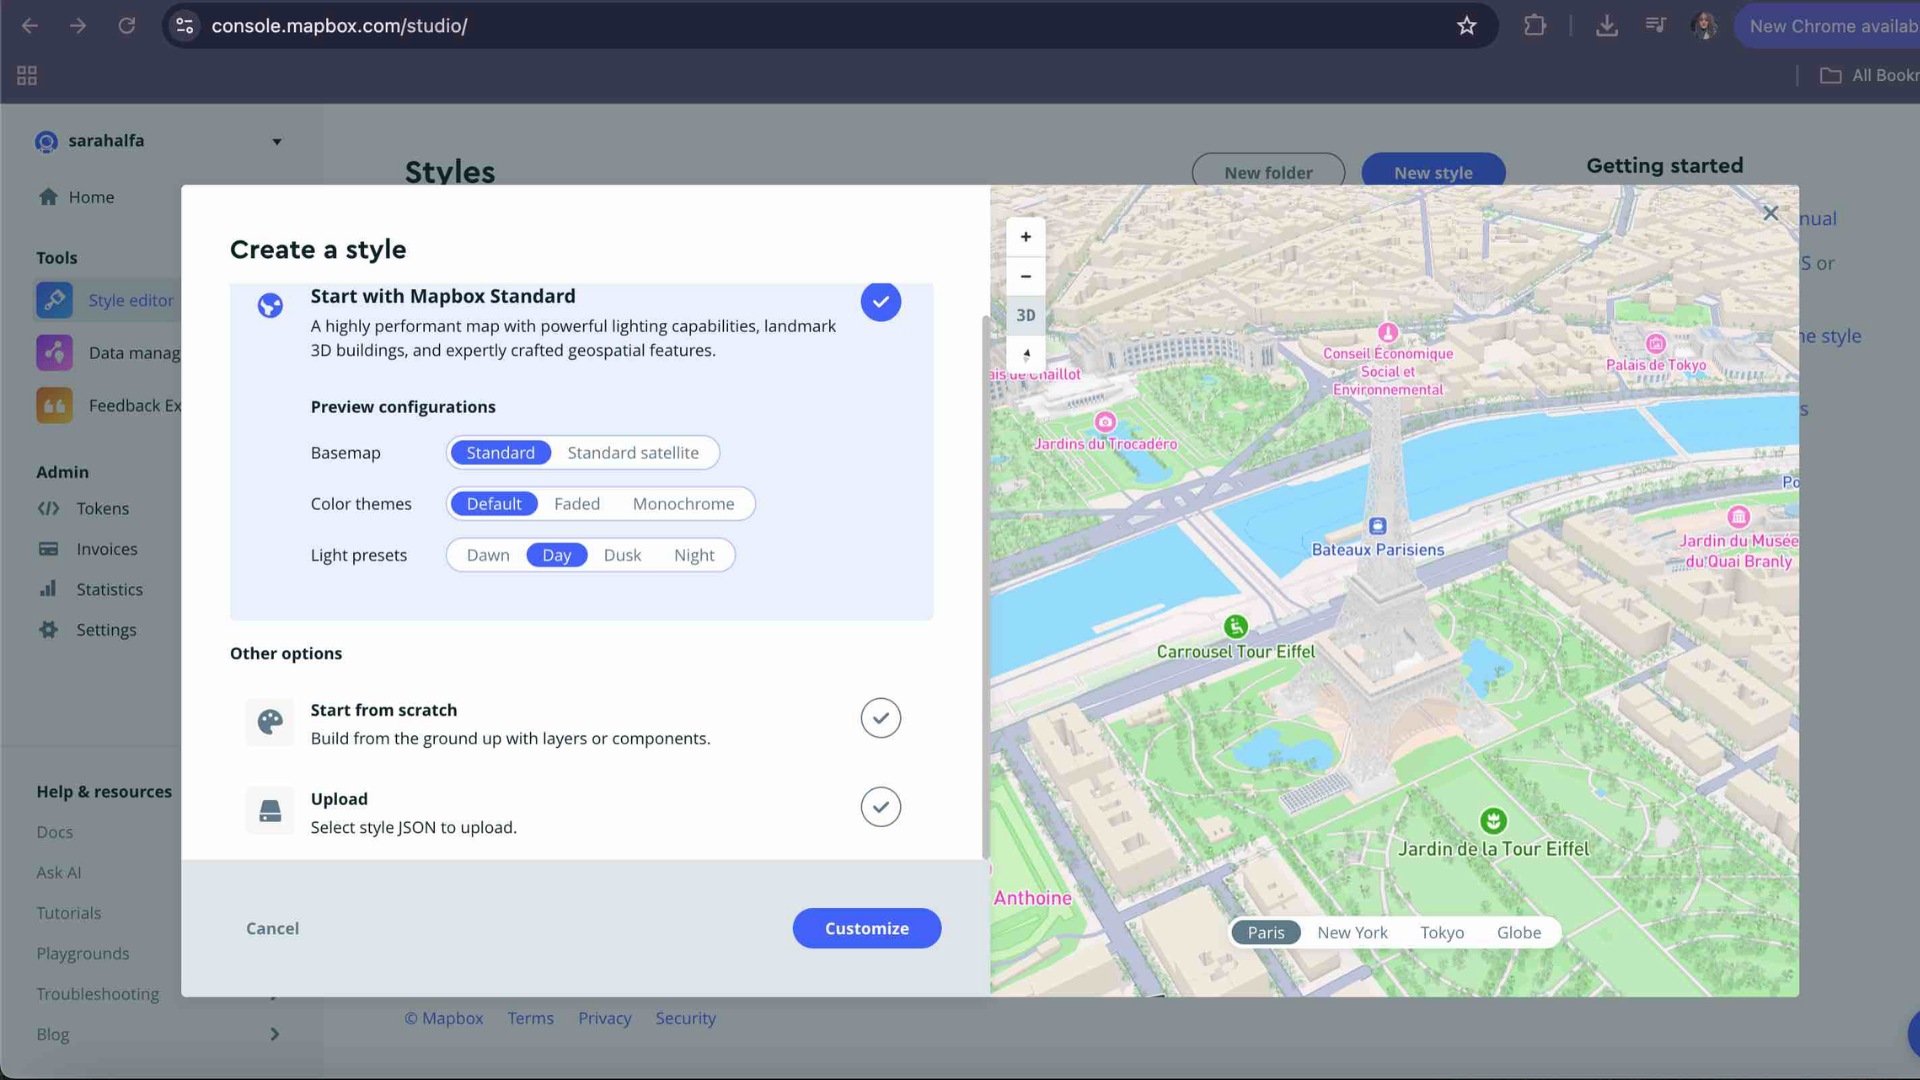This screenshot has height=1080, width=1920.
Task: Click the Customize button
Action: (866, 928)
